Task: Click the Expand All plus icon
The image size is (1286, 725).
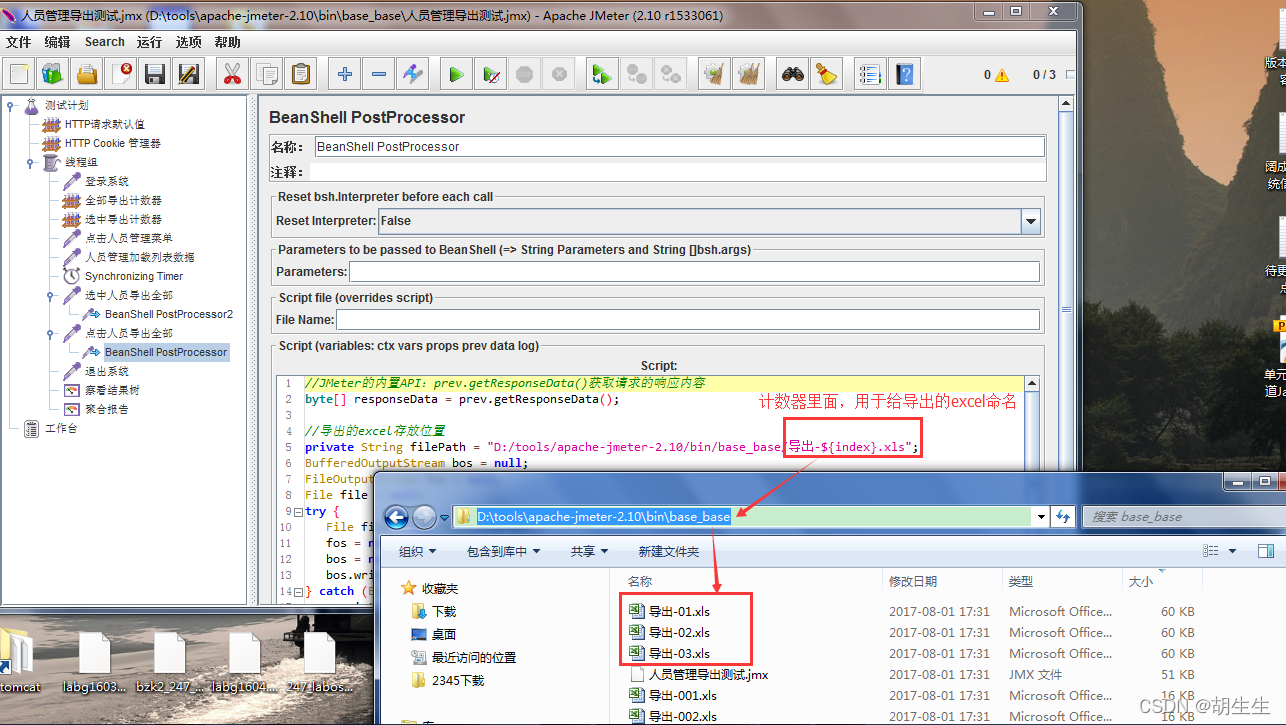Action: click(x=345, y=74)
